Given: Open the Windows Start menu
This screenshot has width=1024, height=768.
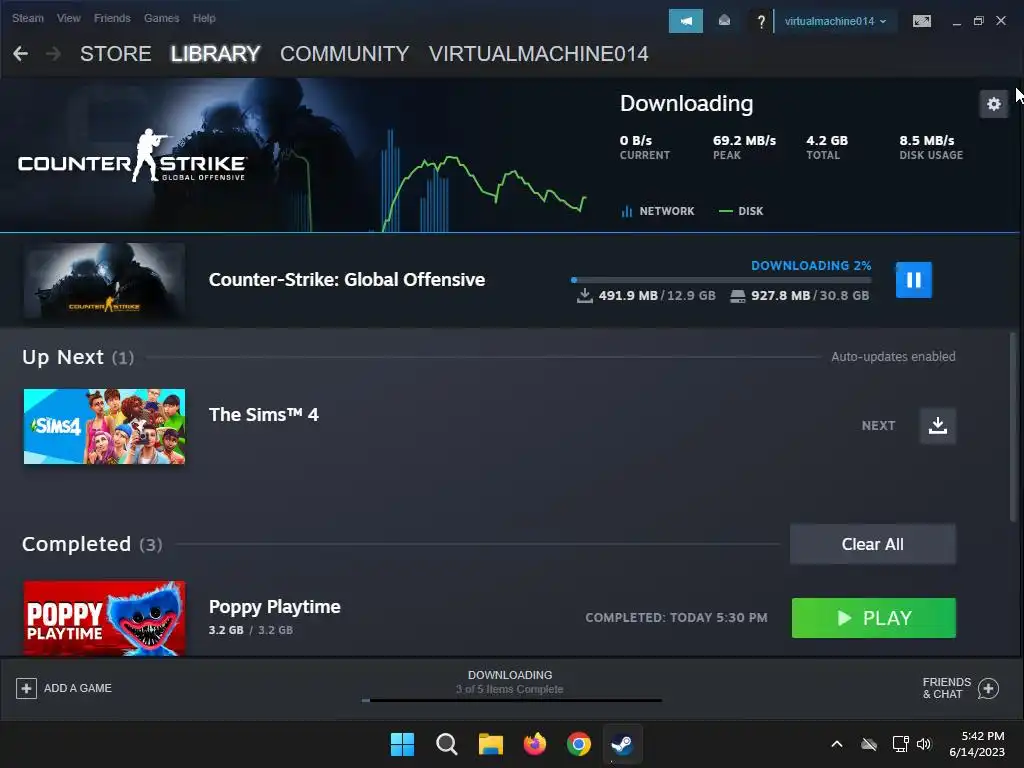Looking at the screenshot, I should click(x=402, y=744).
